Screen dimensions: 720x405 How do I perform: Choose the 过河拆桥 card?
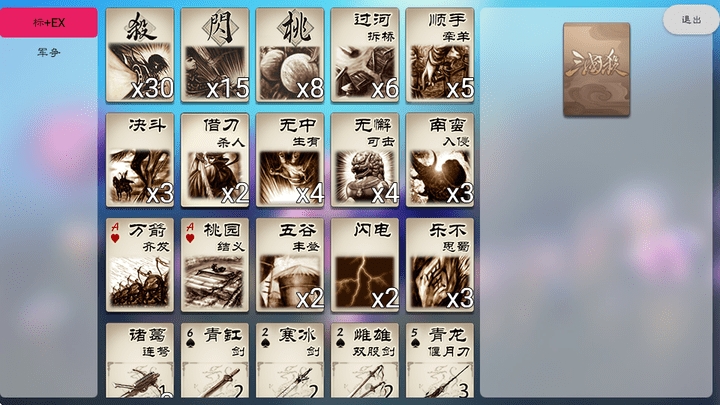click(x=365, y=55)
